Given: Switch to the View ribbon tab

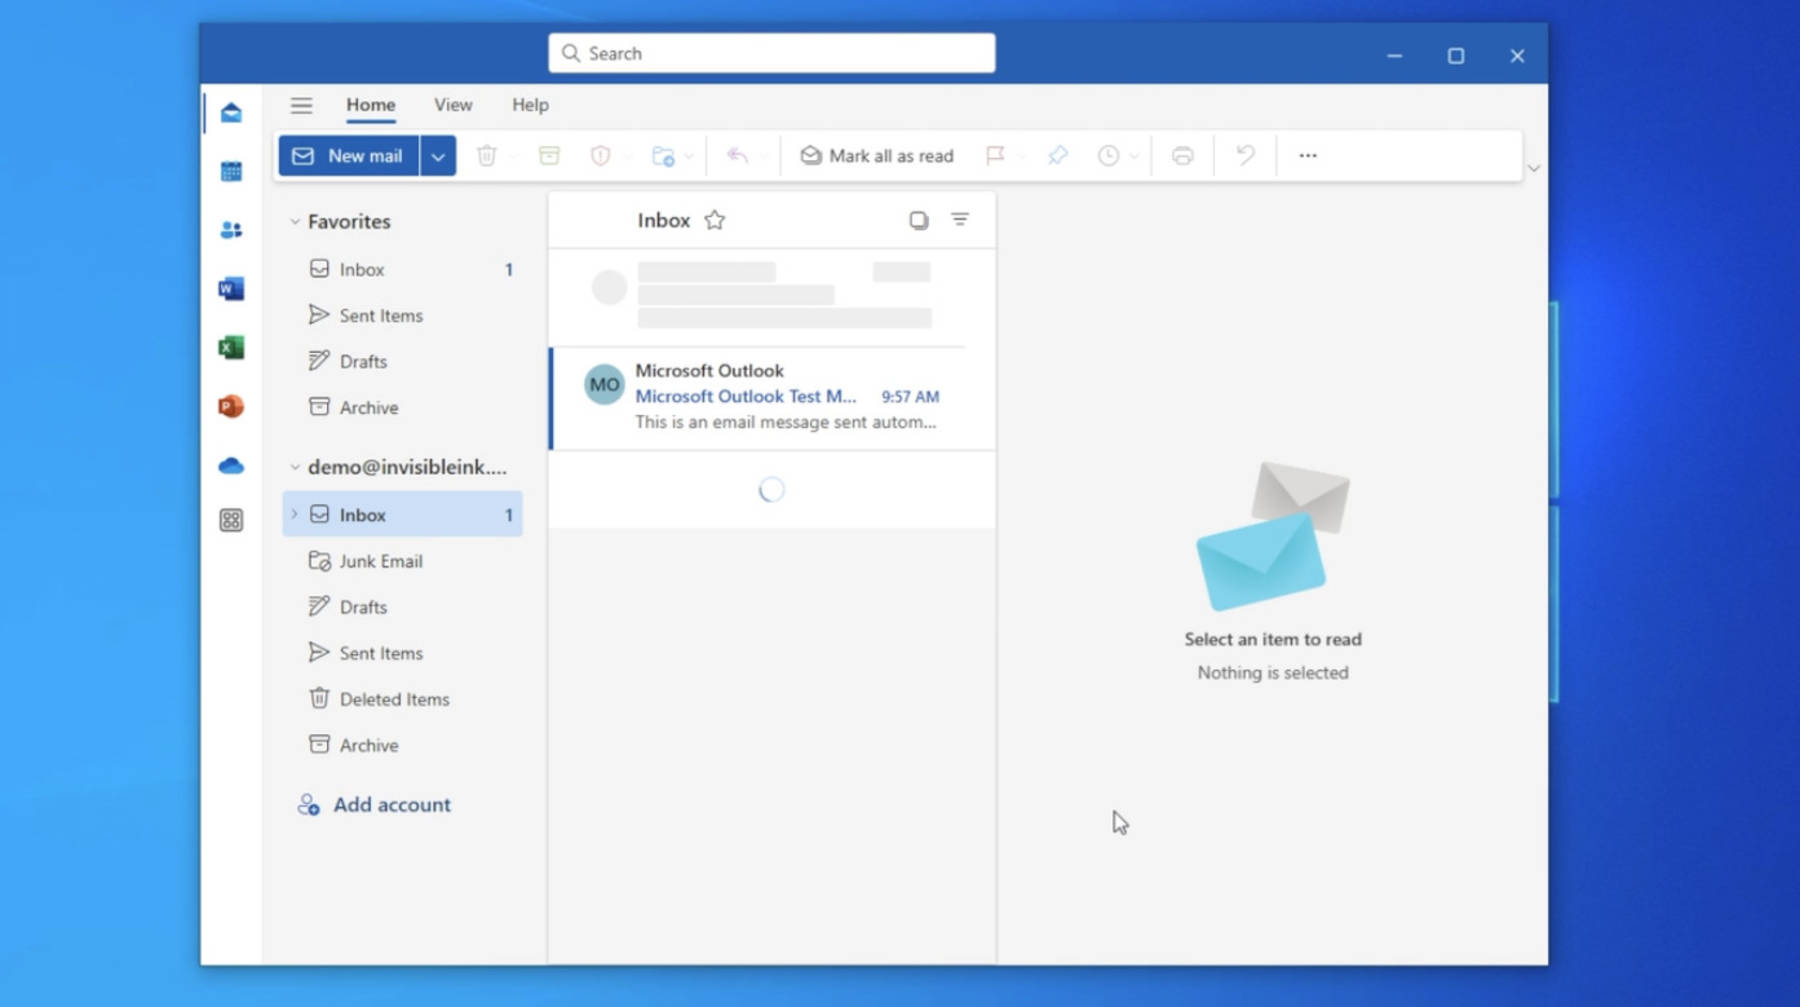Looking at the screenshot, I should (x=453, y=105).
